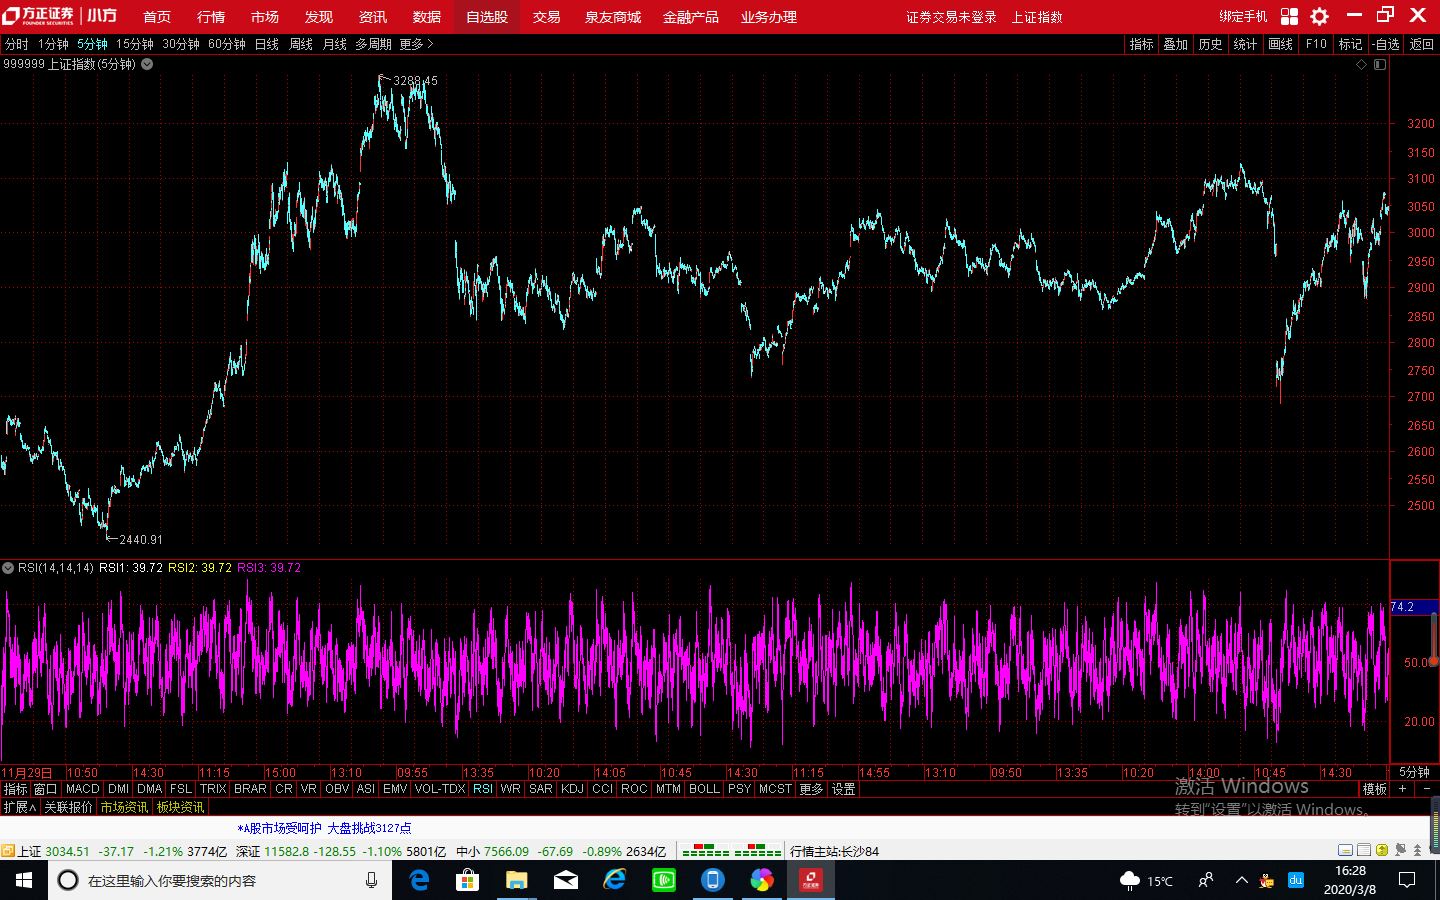This screenshot has width=1440, height=900.
Task: Open File Explorer from taskbar
Action: (516, 880)
